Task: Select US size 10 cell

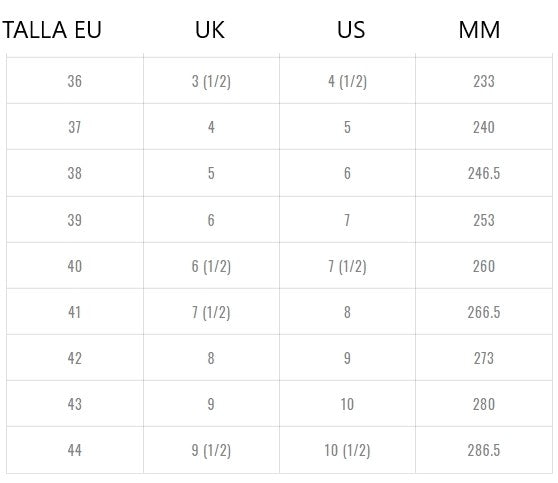Action: [347, 404]
